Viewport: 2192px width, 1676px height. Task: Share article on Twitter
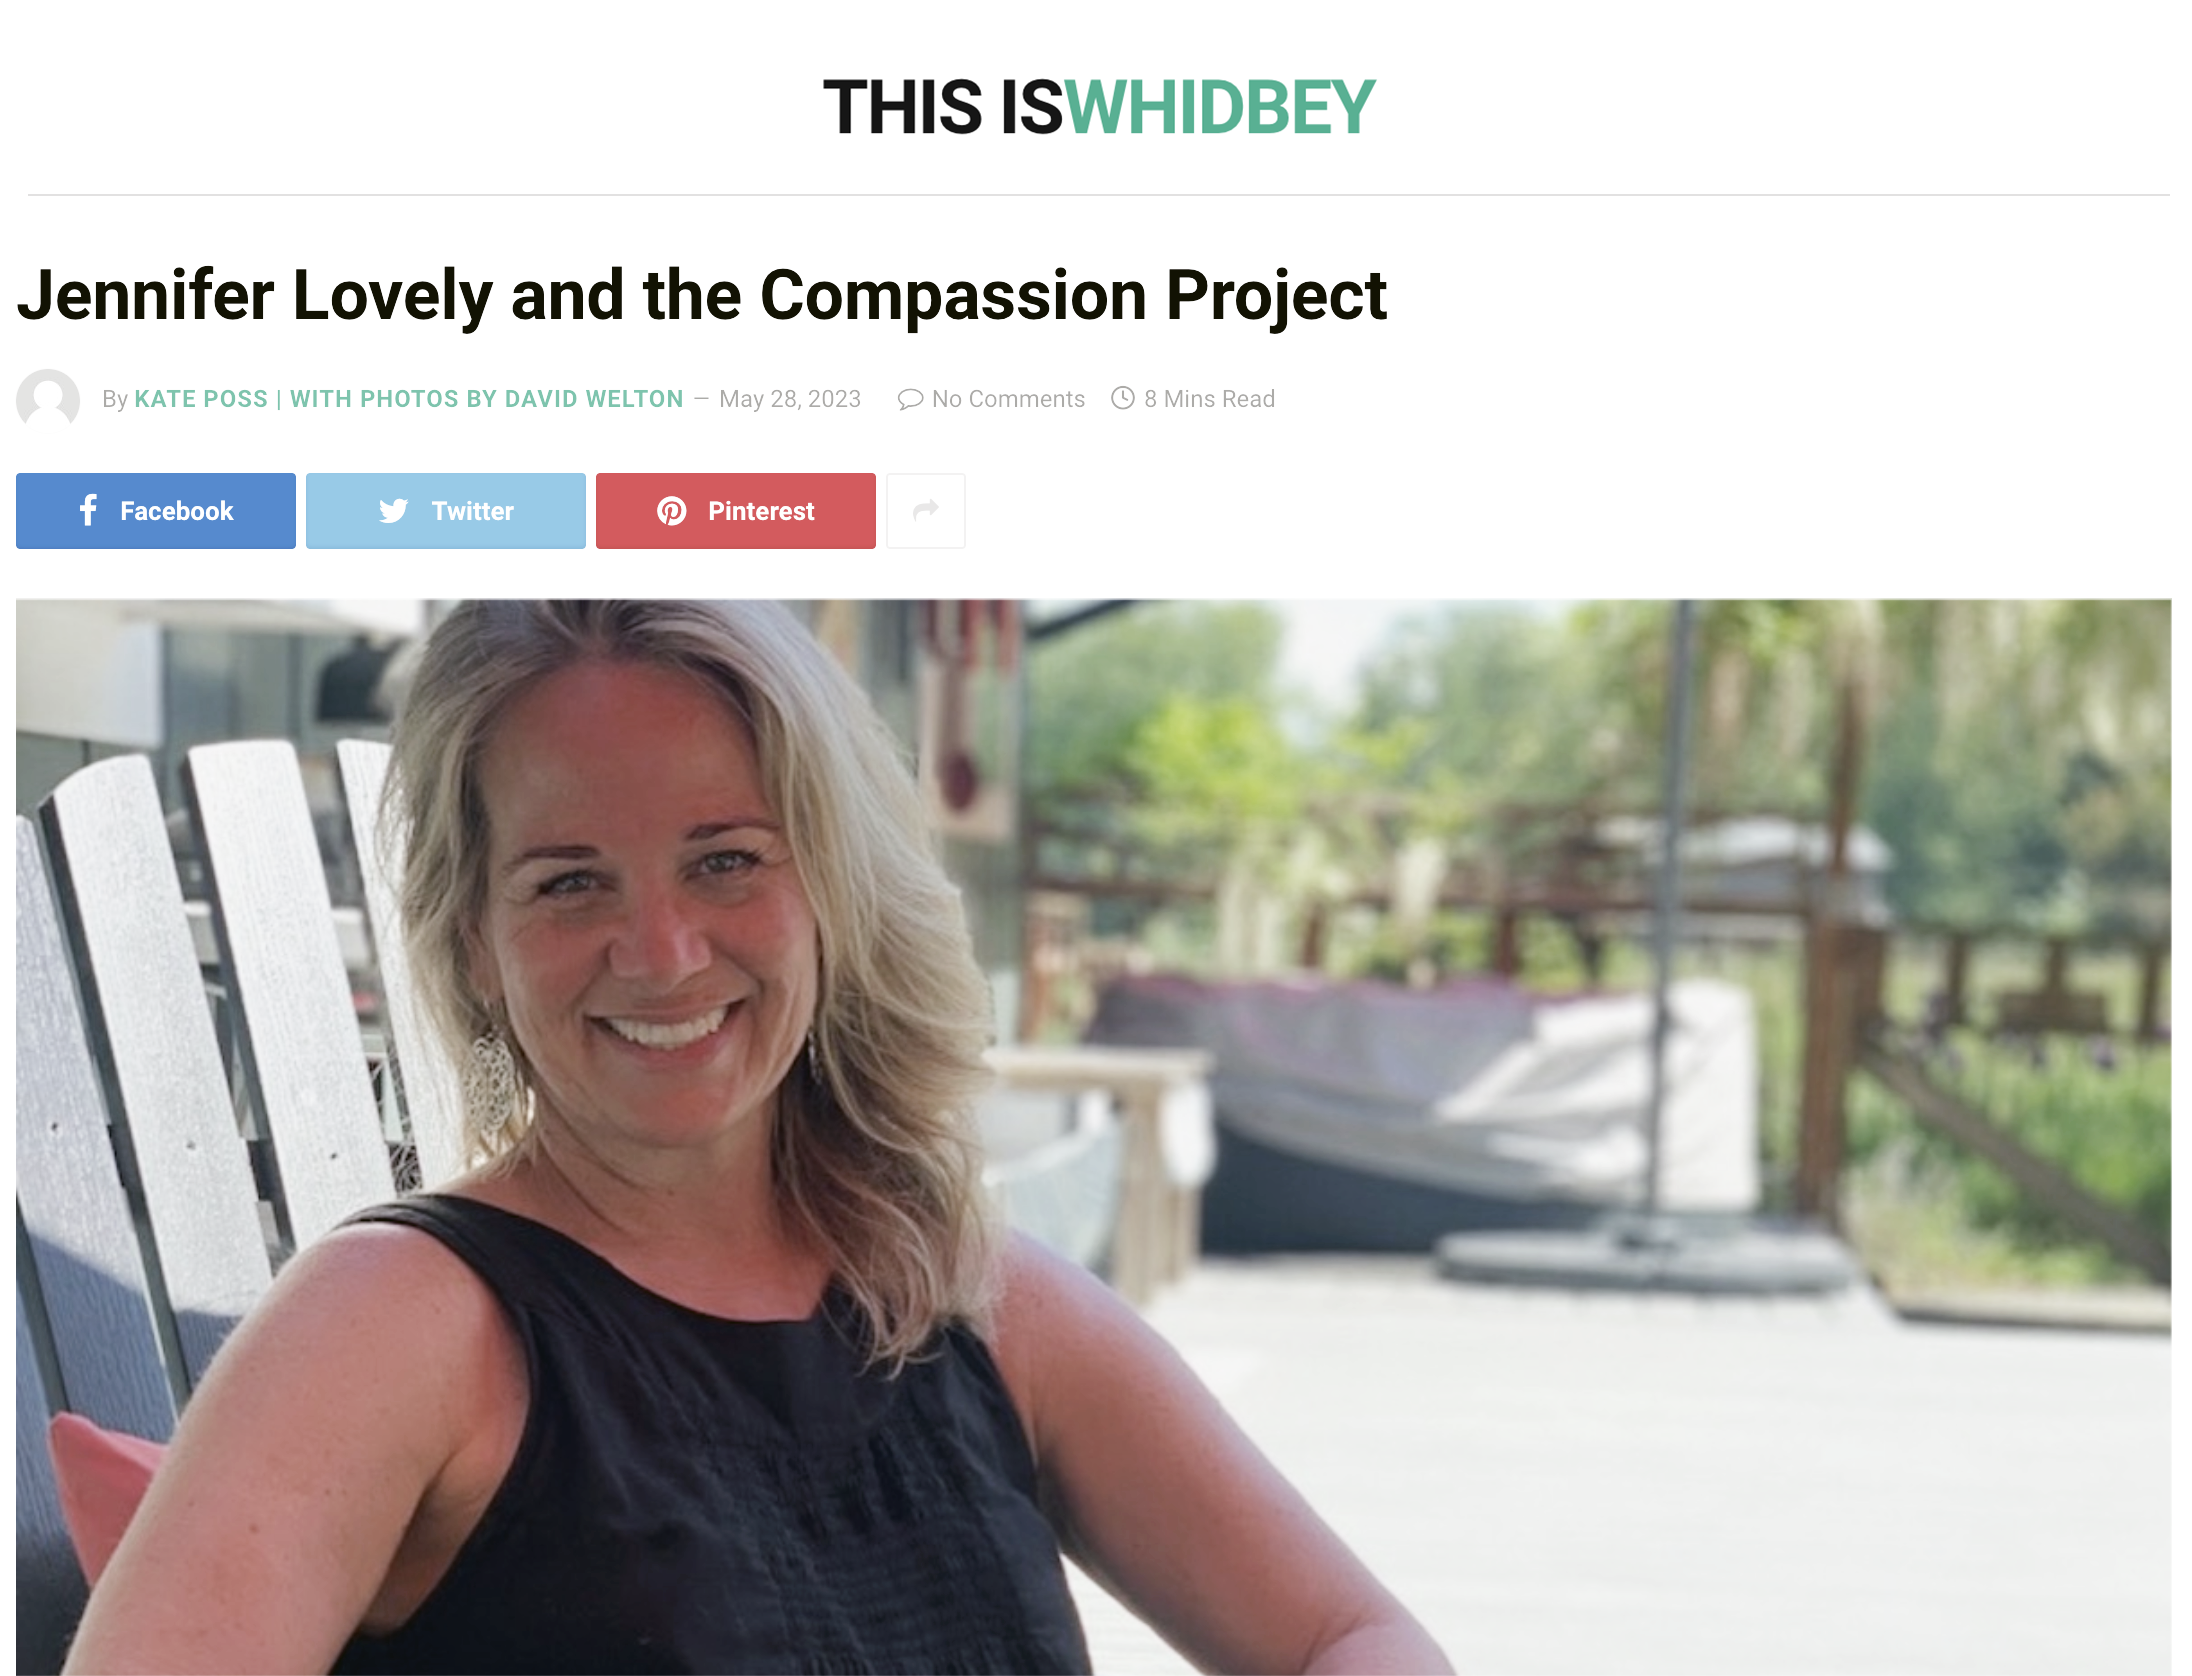[x=446, y=511]
